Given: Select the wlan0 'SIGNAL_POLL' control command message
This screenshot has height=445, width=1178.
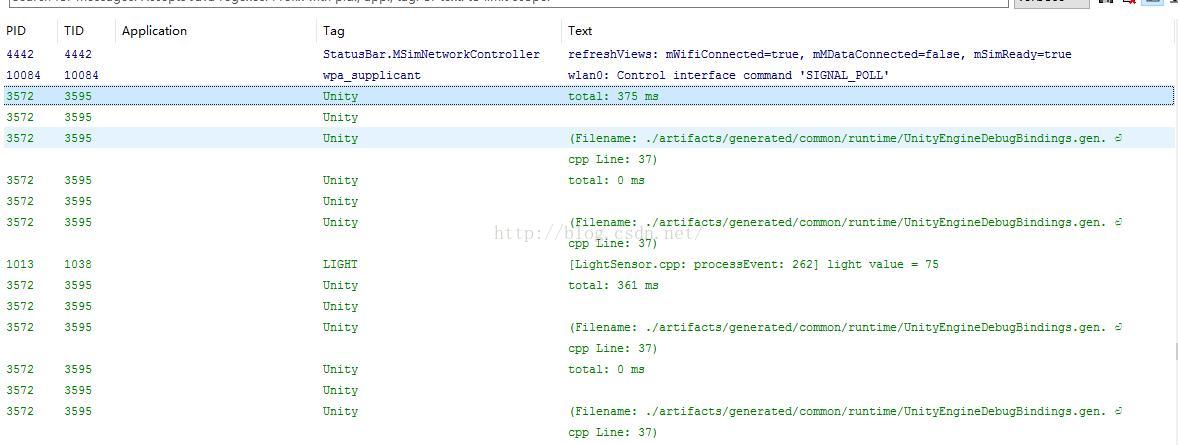Looking at the screenshot, I should coord(729,75).
